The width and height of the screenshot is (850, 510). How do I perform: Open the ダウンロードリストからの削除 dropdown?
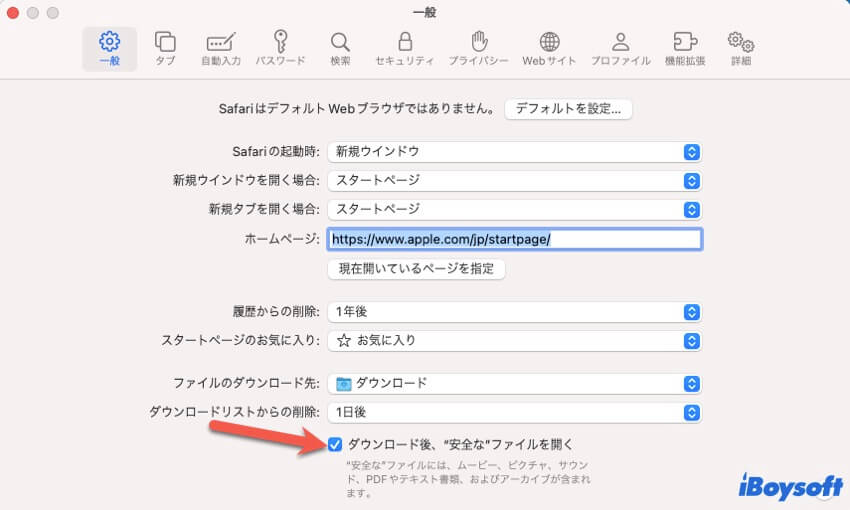pyautogui.click(x=514, y=412)
